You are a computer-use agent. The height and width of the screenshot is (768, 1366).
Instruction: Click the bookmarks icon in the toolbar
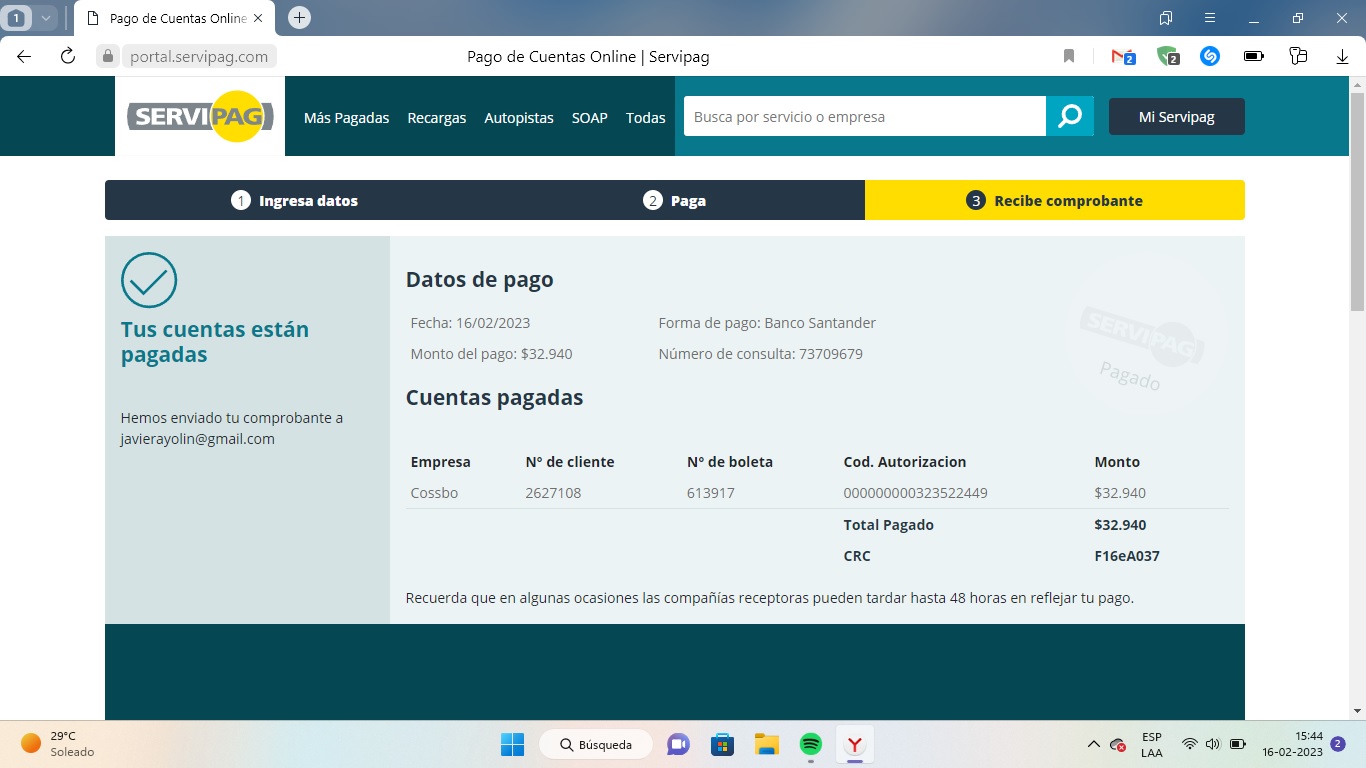[1069, 56]
